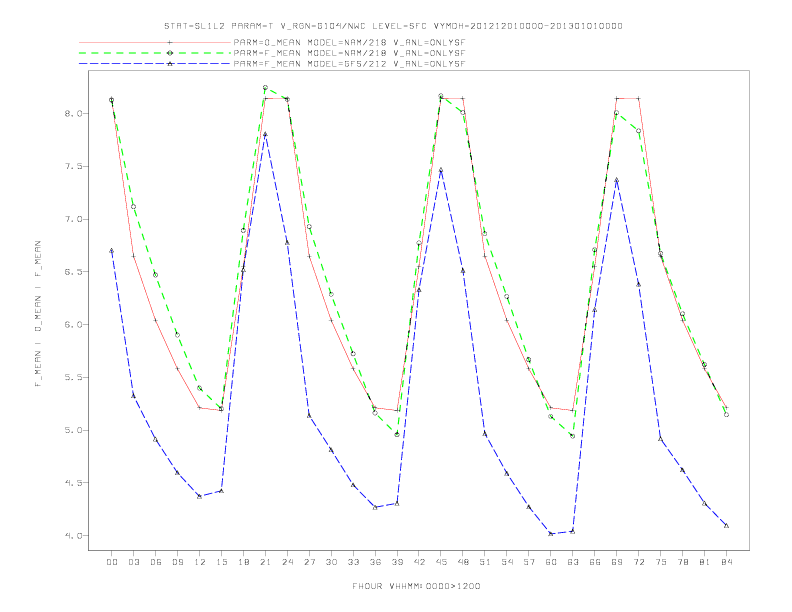The image size is (792, 612).
Task: Select the blue F_MEAN GFS/212 legend label
Action: [349, 64]
